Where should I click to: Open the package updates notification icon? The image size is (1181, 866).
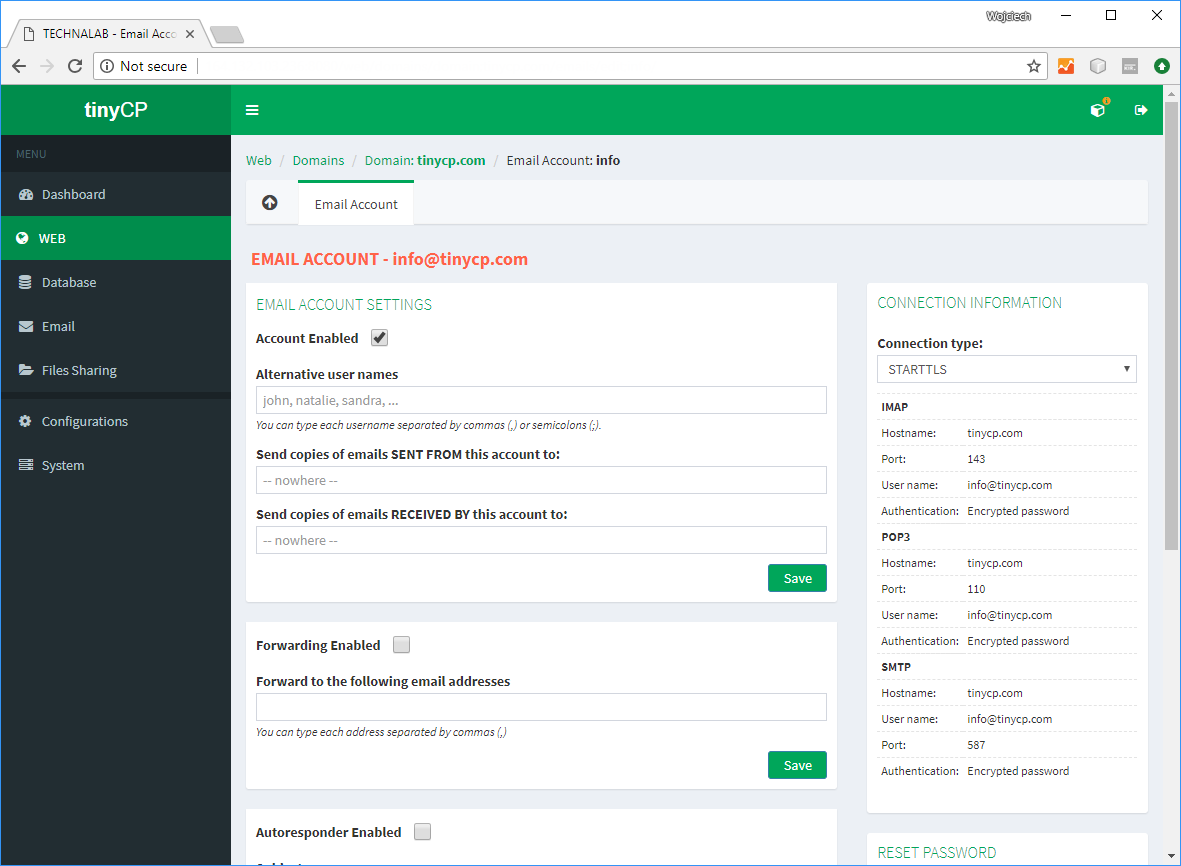pyautogui.click(x=1098, y=110)
